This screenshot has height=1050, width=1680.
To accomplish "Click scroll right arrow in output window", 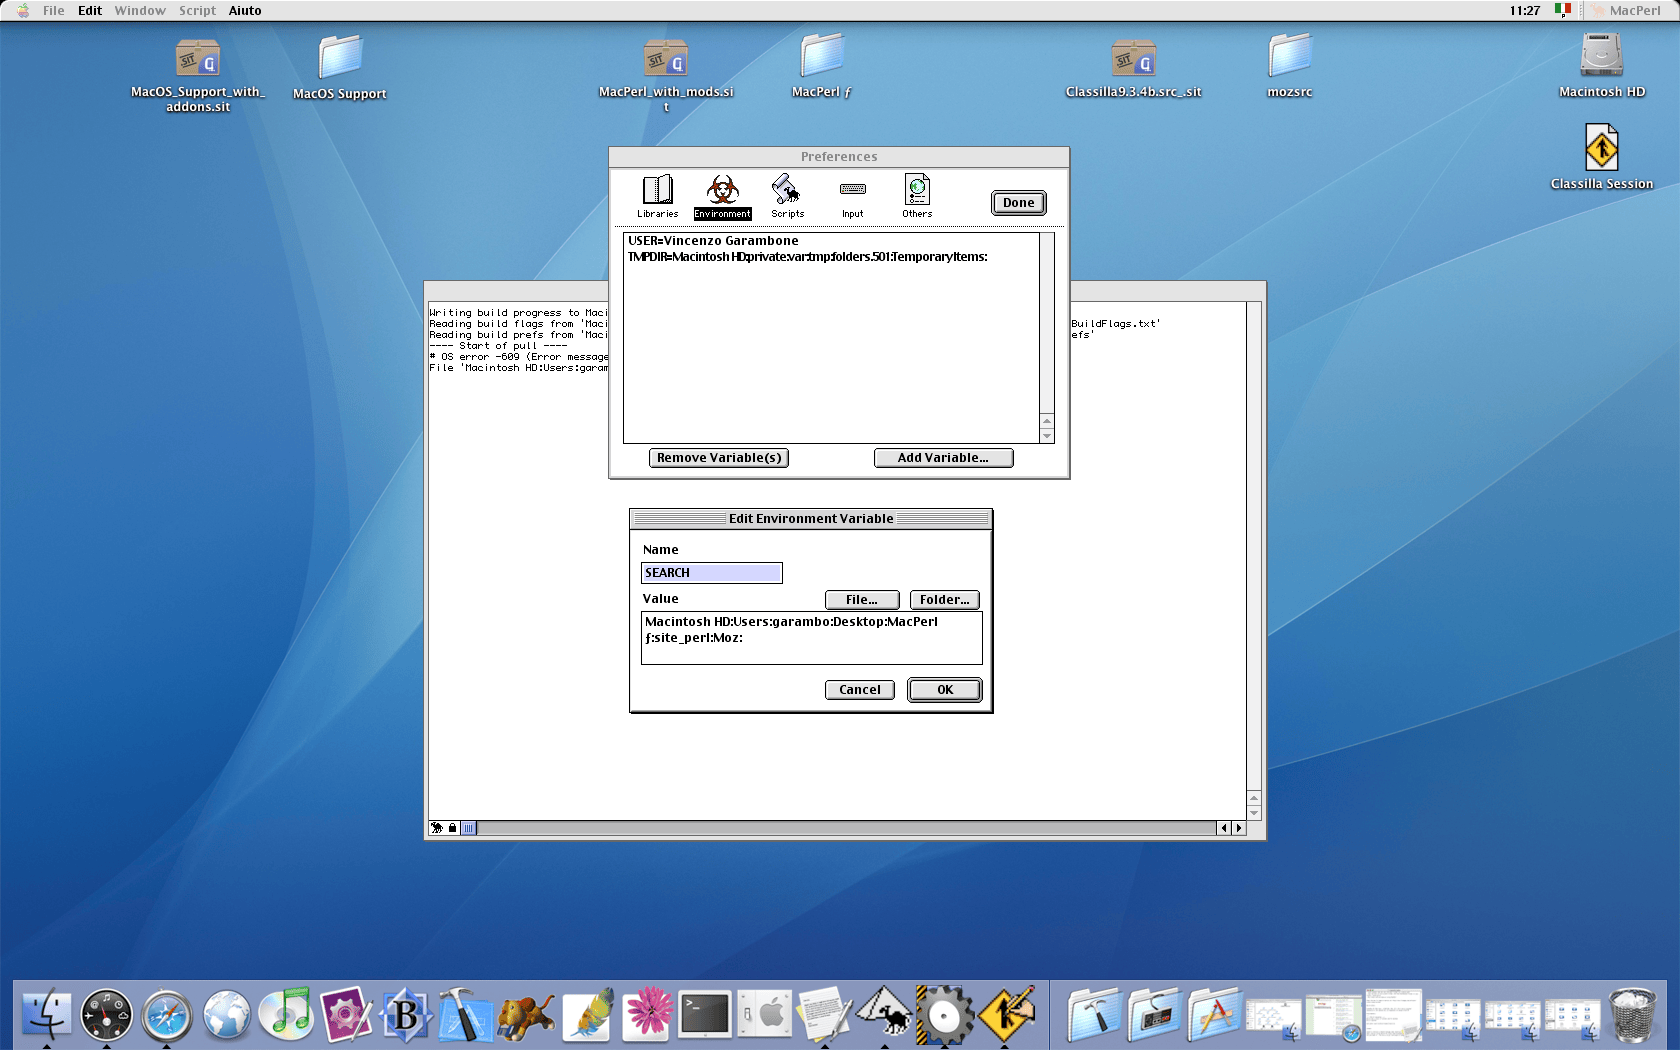I will tap(1239, 828).
